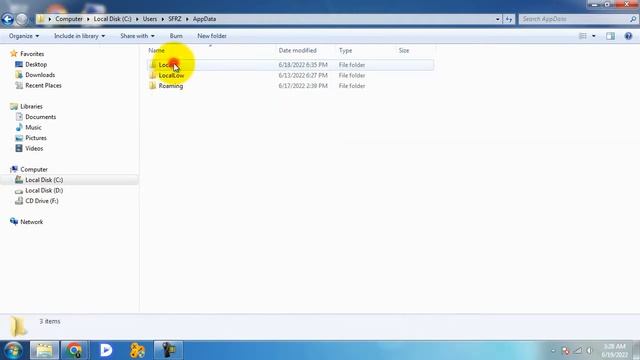This screenshot has width=640, height=360.
Task: Open Google Chrome from the taskbar
Action: (74, 350)
